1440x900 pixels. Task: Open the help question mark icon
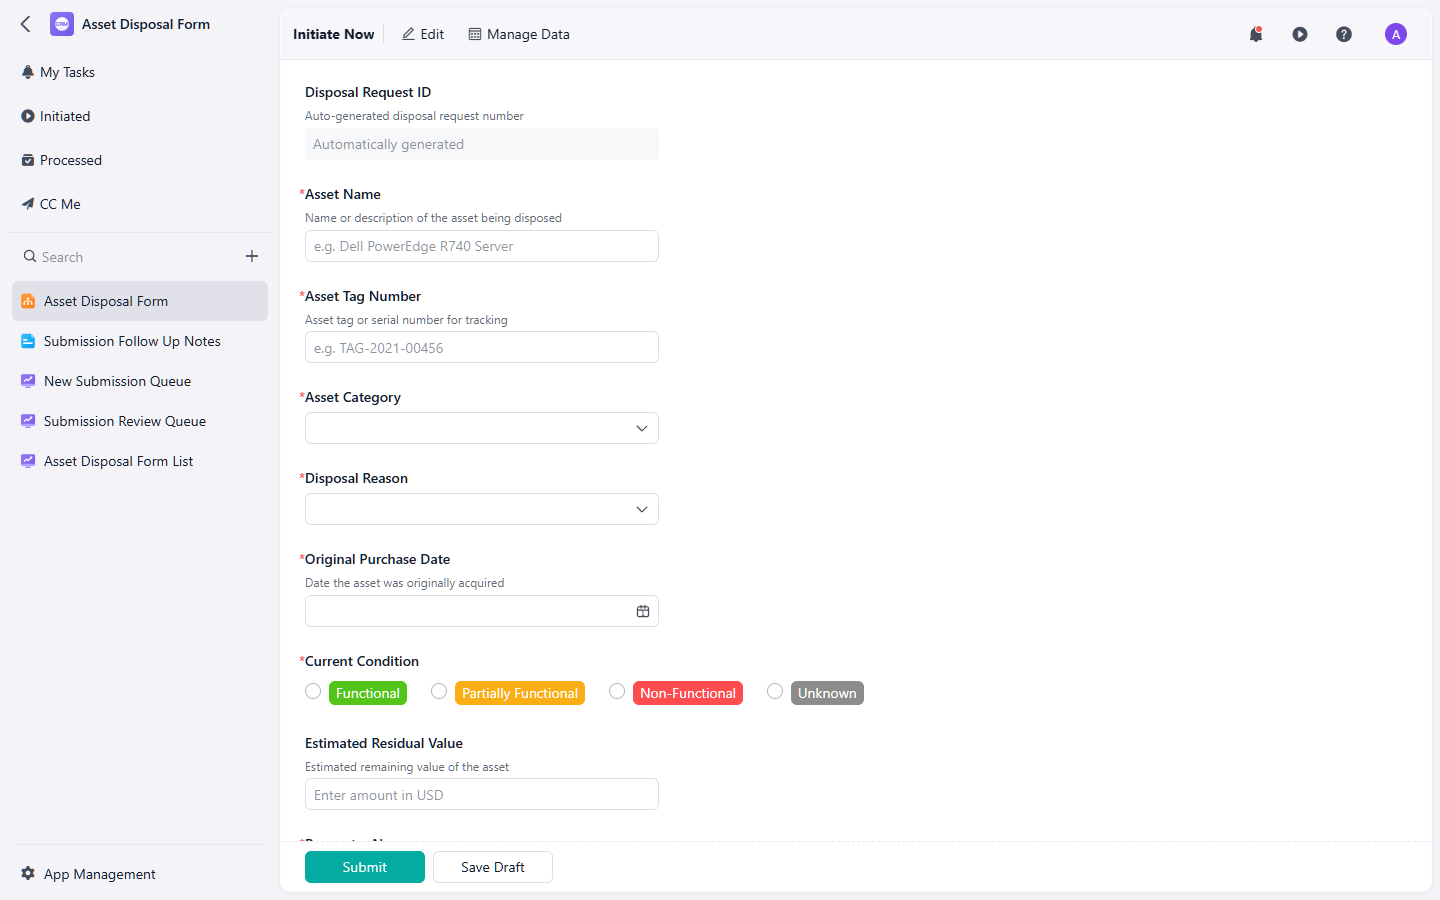1344,34
